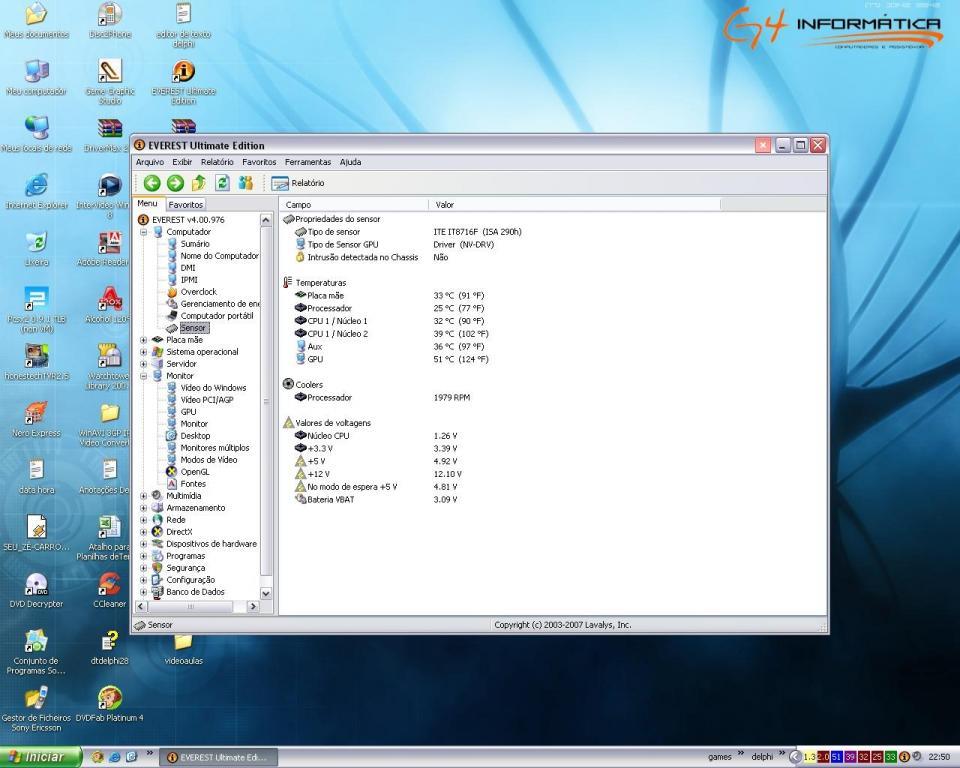Open the Exibir menu
Screen dimensions: 960x768
click(182, 162)
